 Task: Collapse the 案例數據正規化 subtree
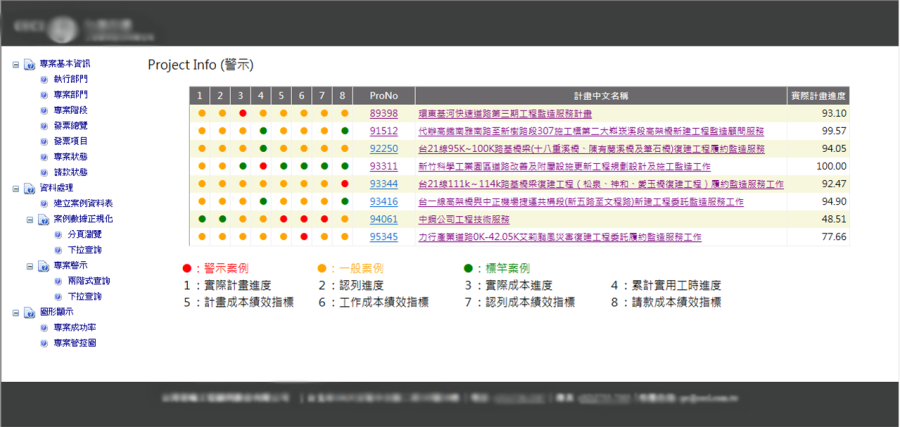(29, 218)
